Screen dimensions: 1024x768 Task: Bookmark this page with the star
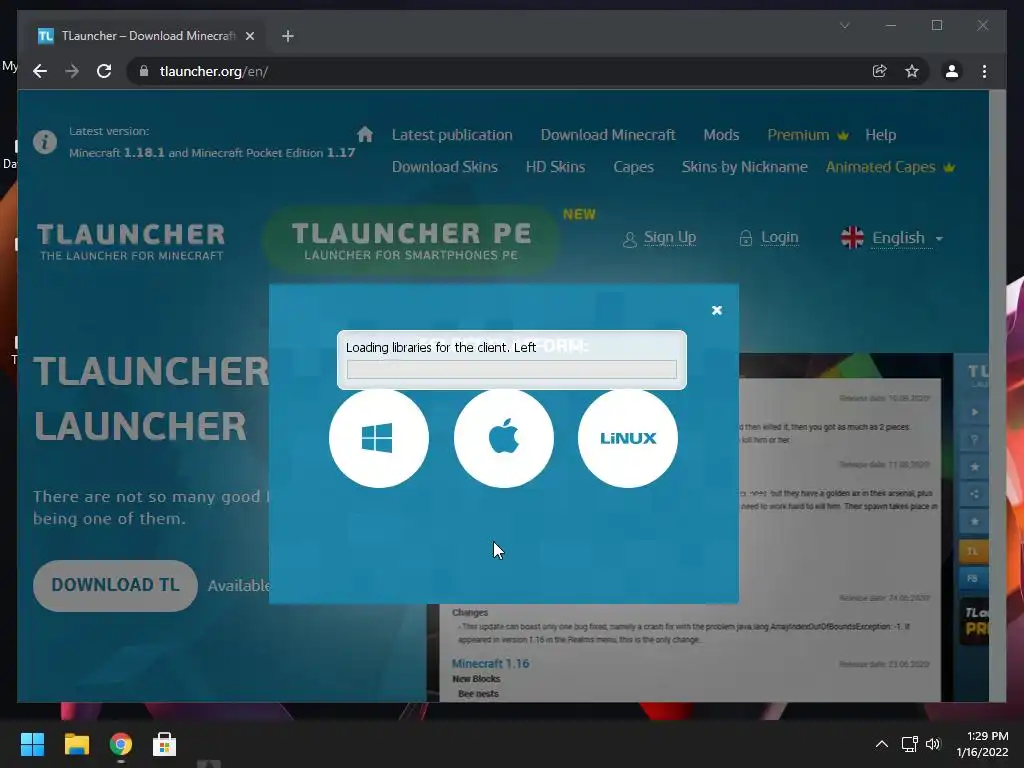[x=912, y=71]
